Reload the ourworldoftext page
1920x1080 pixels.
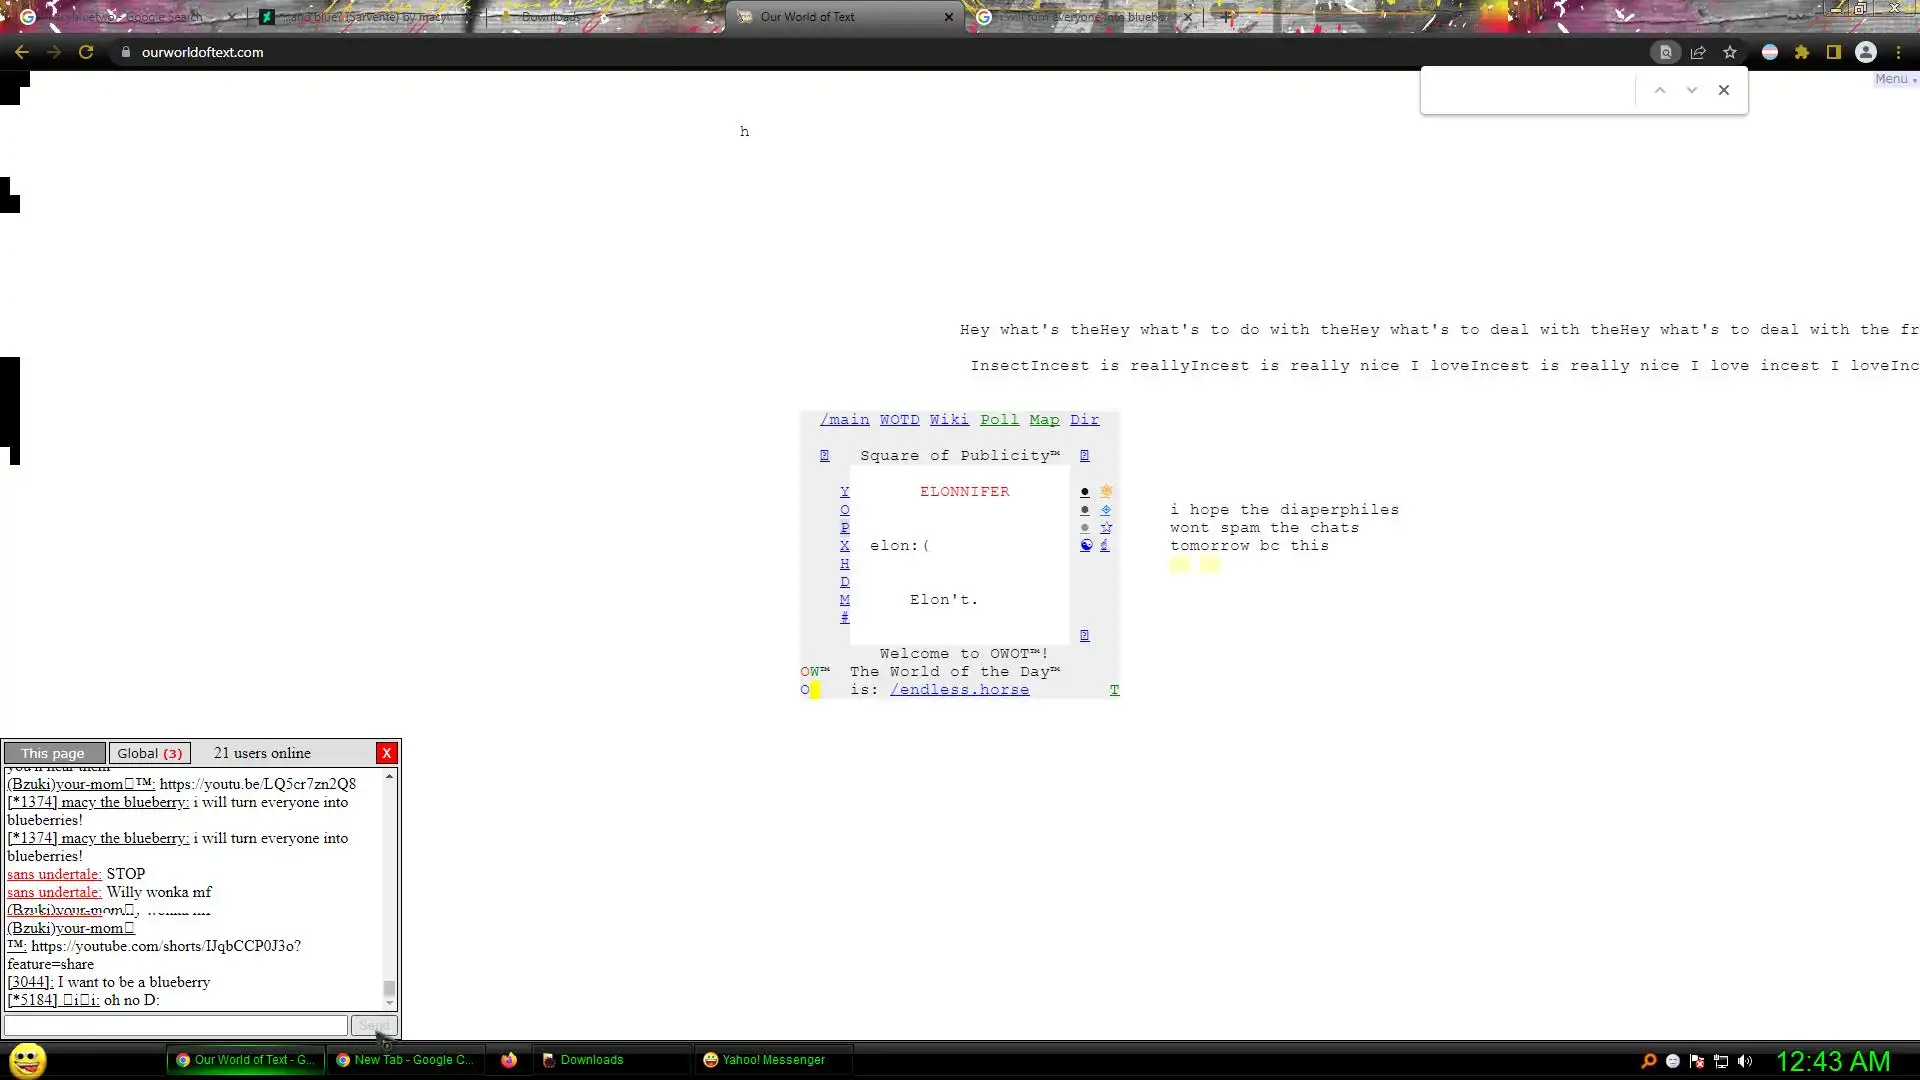point(86,52)
